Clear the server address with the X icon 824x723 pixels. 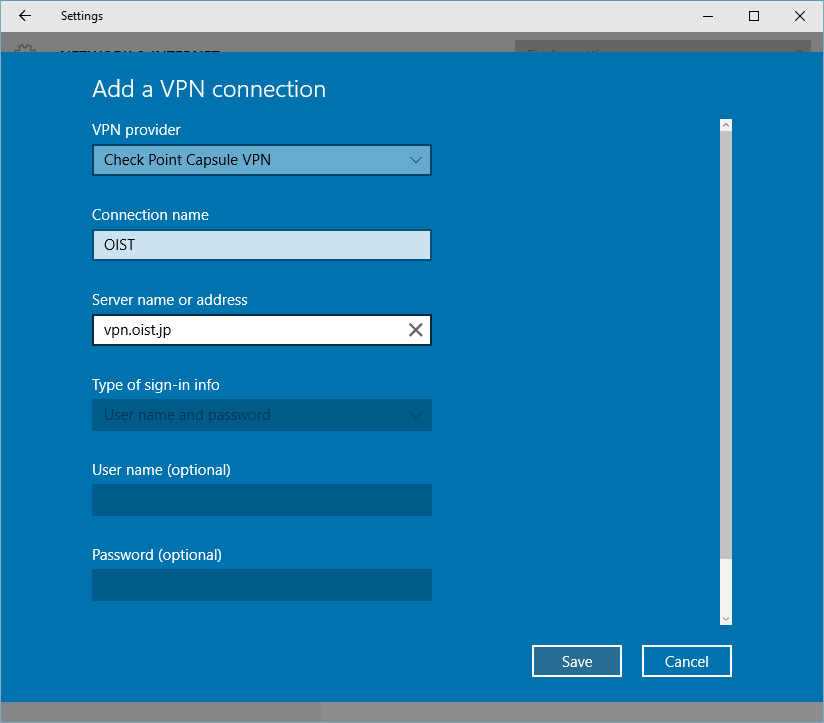tap(415, 330)
